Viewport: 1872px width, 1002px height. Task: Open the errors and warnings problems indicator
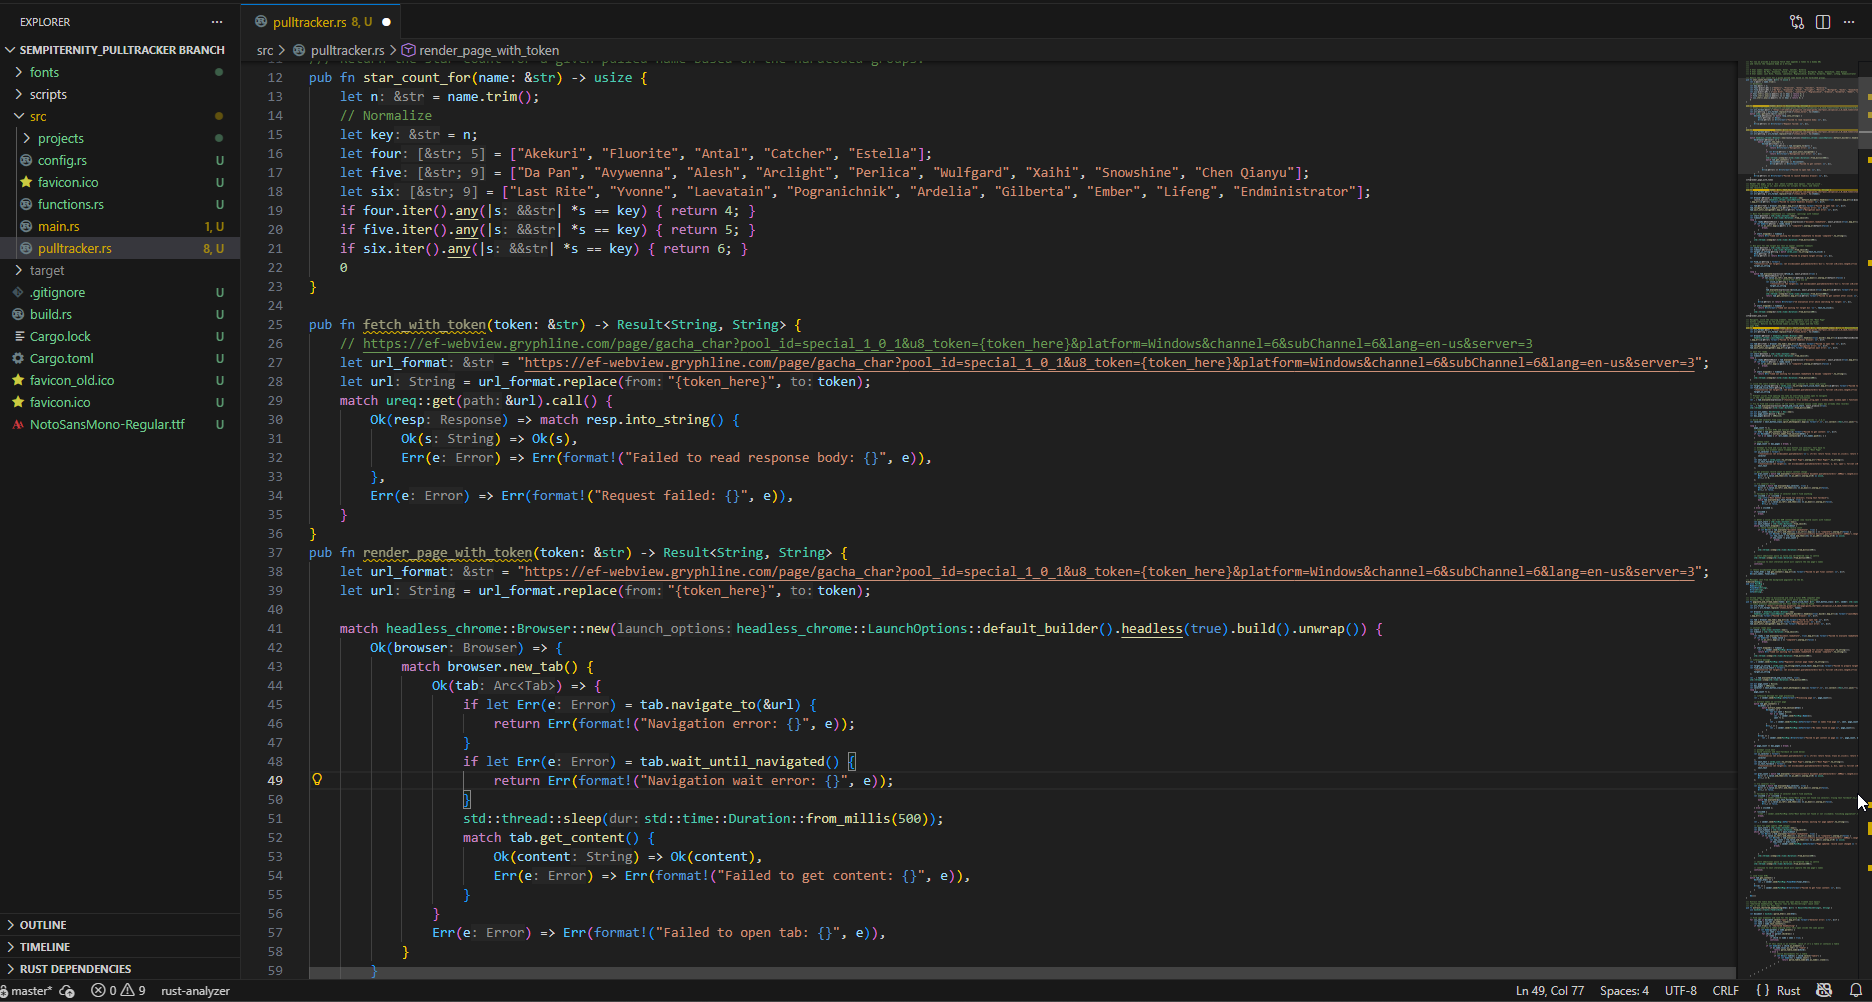pyautogui.click(x=118, y=990)
